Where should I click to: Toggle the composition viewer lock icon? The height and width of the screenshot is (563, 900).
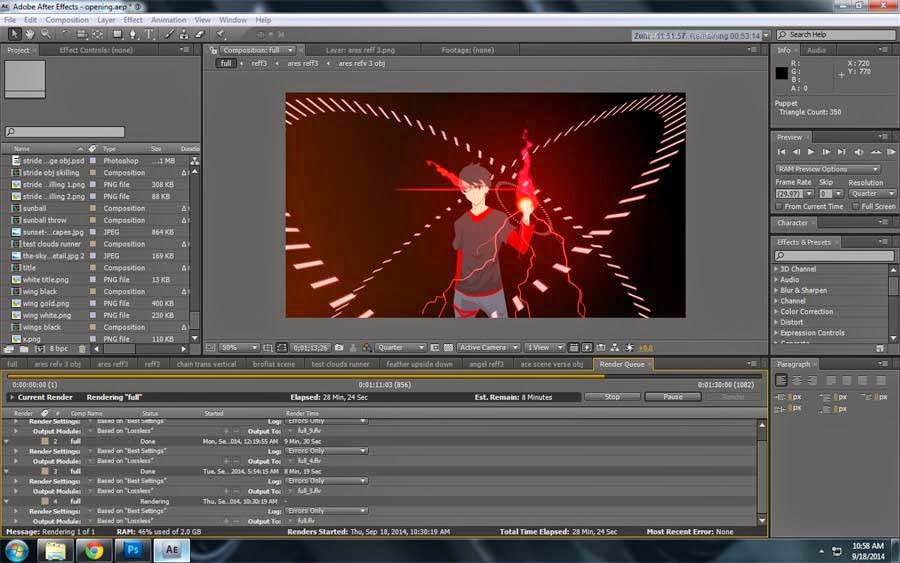tap(214, 51)
